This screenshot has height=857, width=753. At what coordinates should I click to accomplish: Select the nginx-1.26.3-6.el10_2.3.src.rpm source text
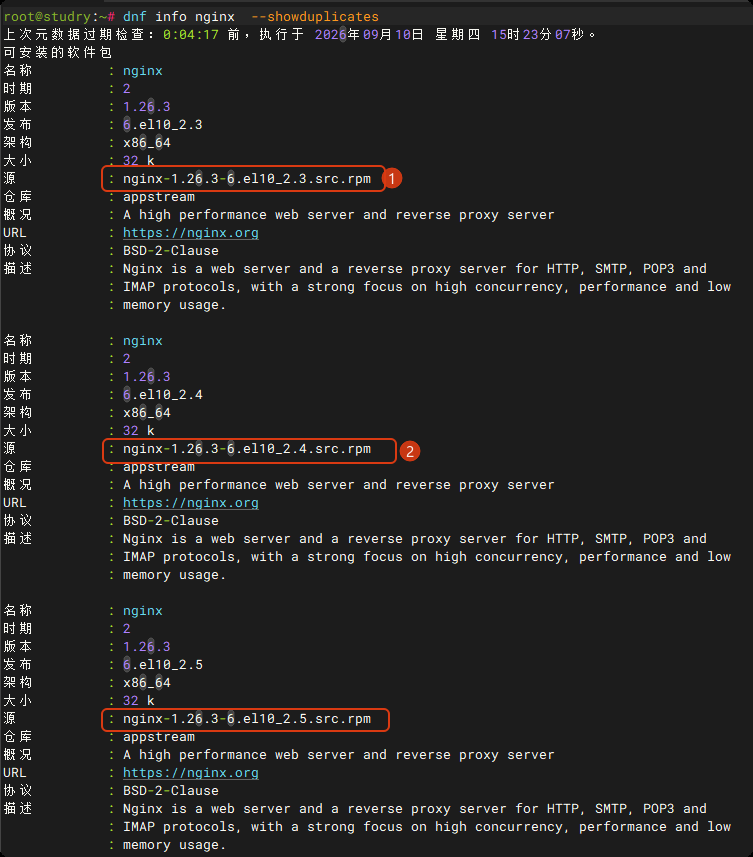[247, 179]
